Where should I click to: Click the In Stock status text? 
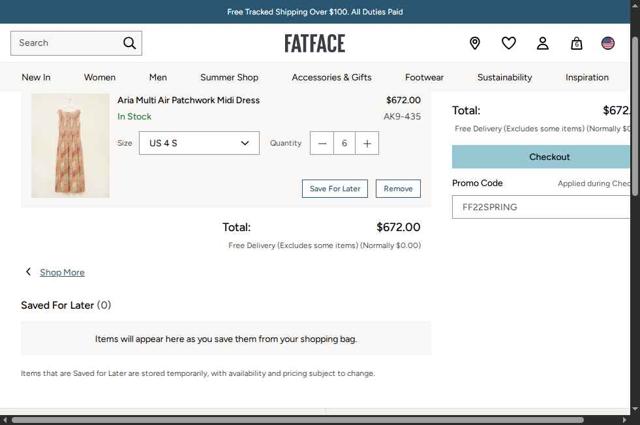[134, 117]
